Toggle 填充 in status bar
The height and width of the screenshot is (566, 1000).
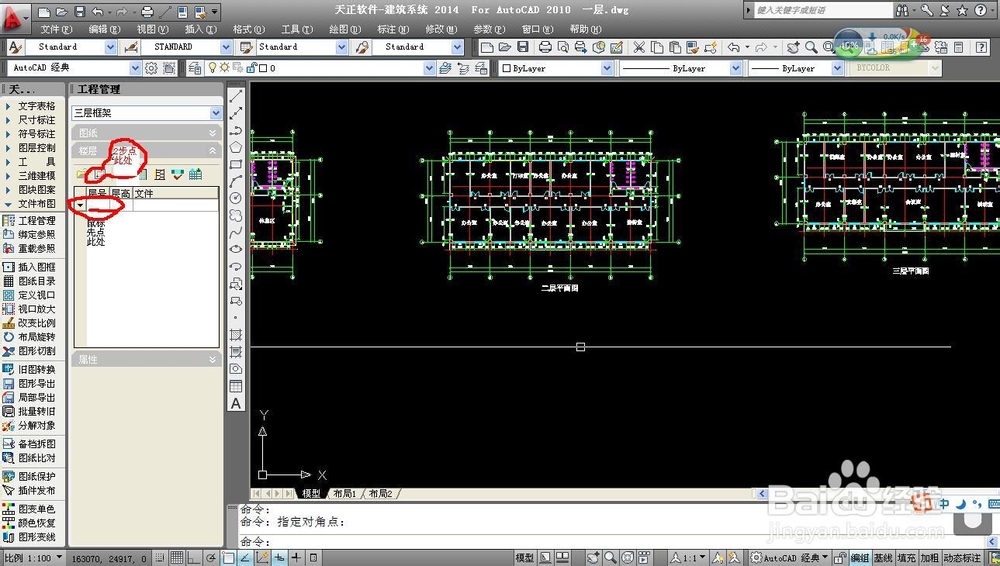click(x=906, y=558)
